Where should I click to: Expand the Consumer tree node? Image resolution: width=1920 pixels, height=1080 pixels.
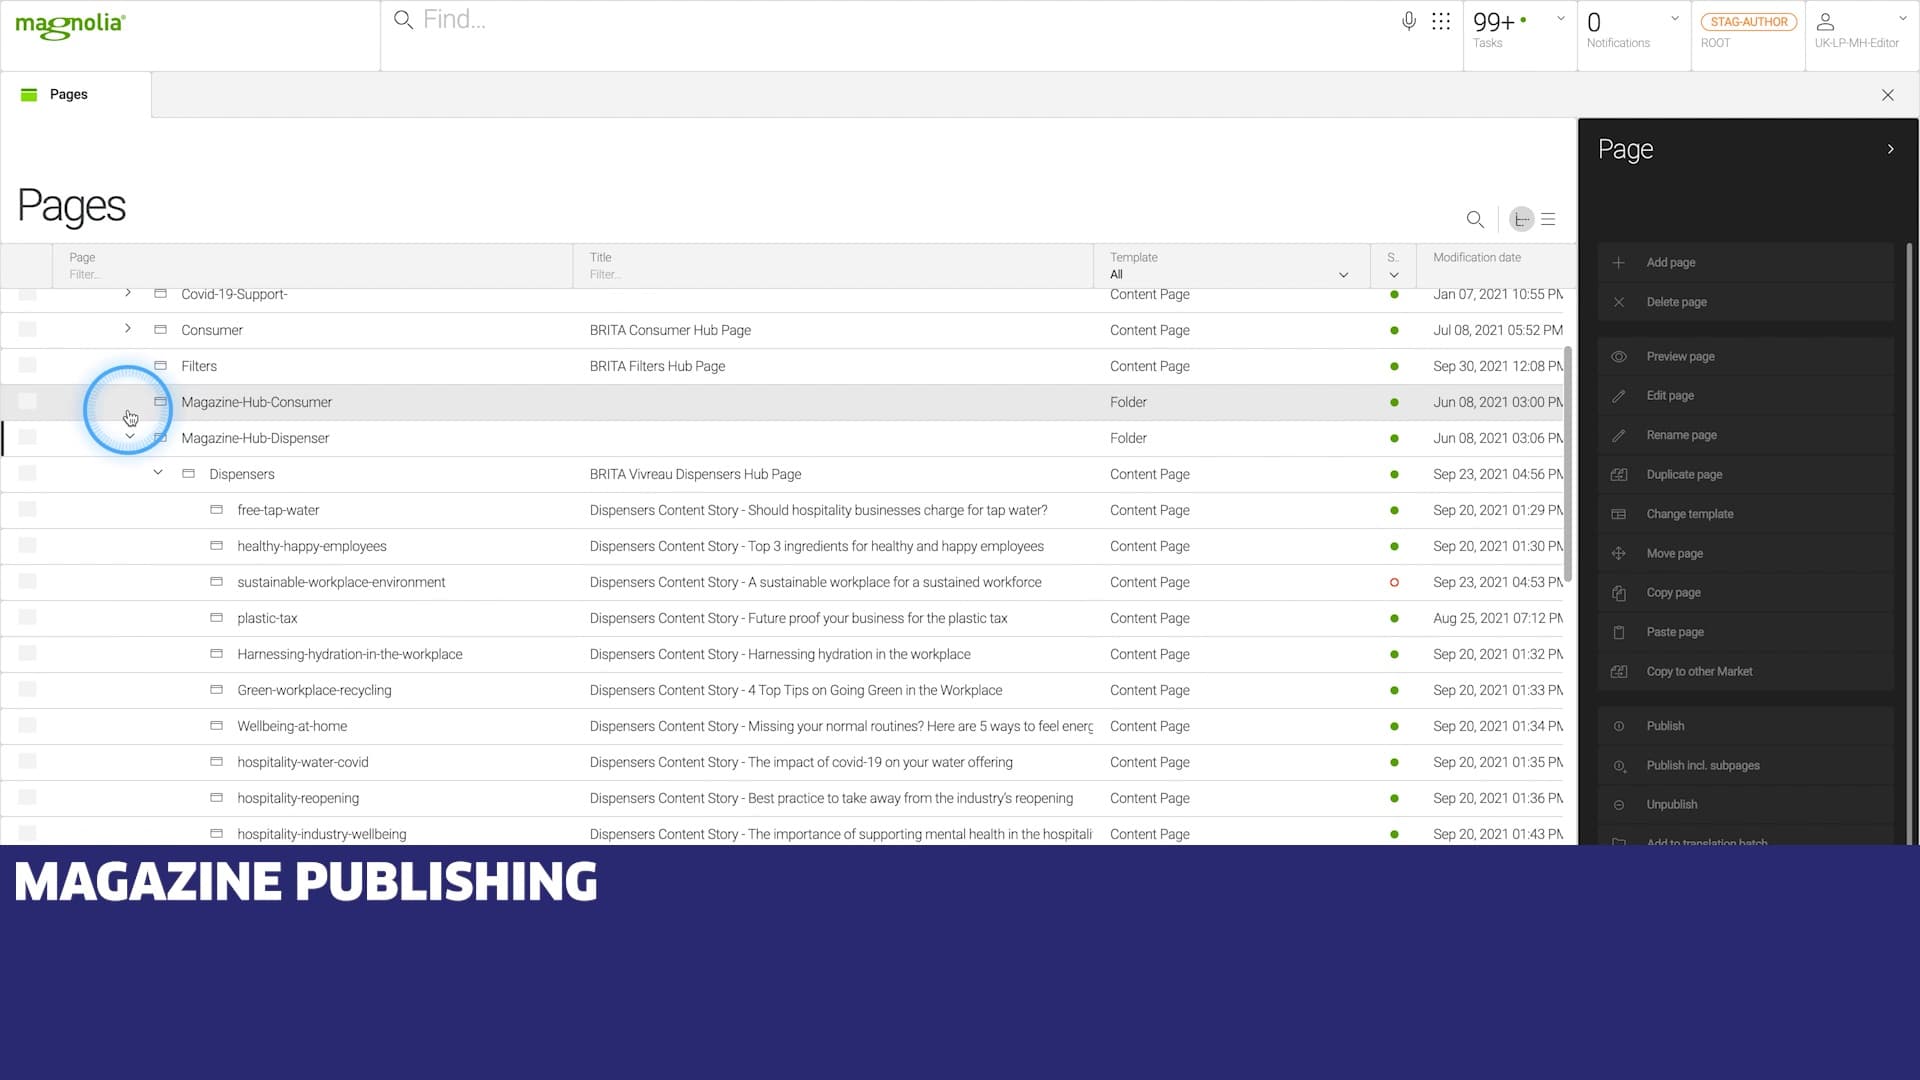click(x=128, y=329)
